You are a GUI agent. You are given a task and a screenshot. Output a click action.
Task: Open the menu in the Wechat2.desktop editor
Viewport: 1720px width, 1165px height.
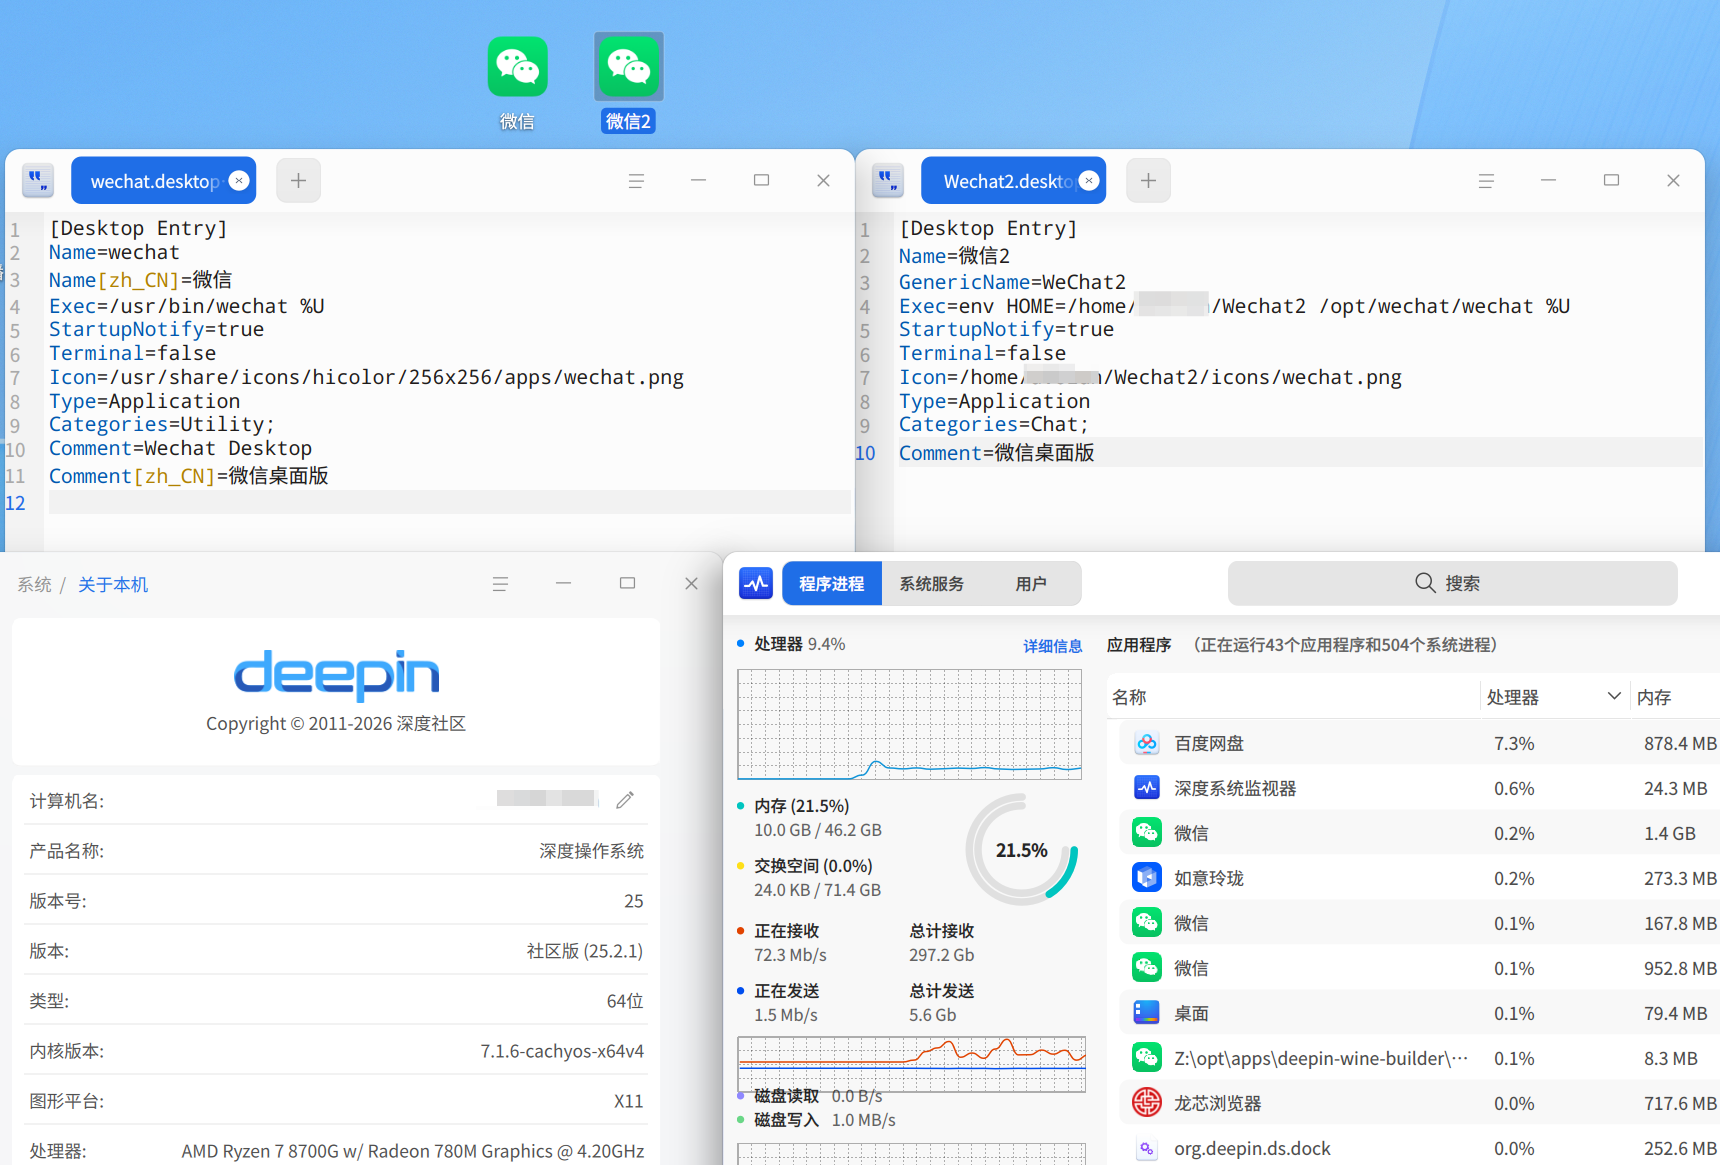click(1486, 181)
